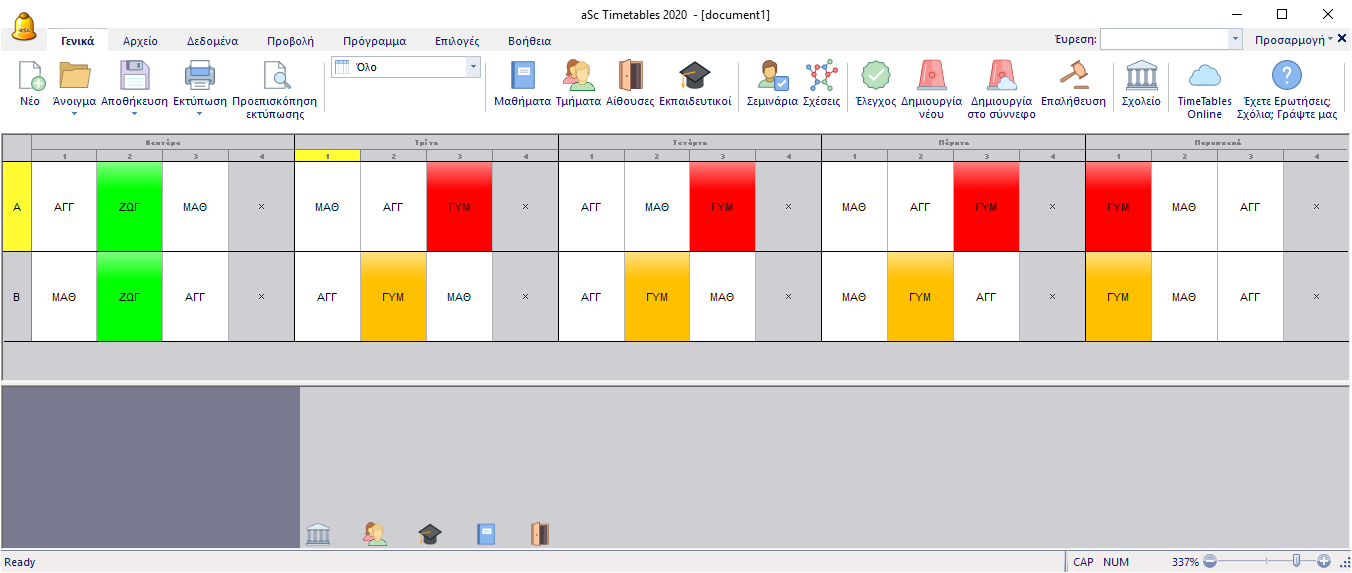Open Σεμινάρια in the toolbar

tap(772, 77)
